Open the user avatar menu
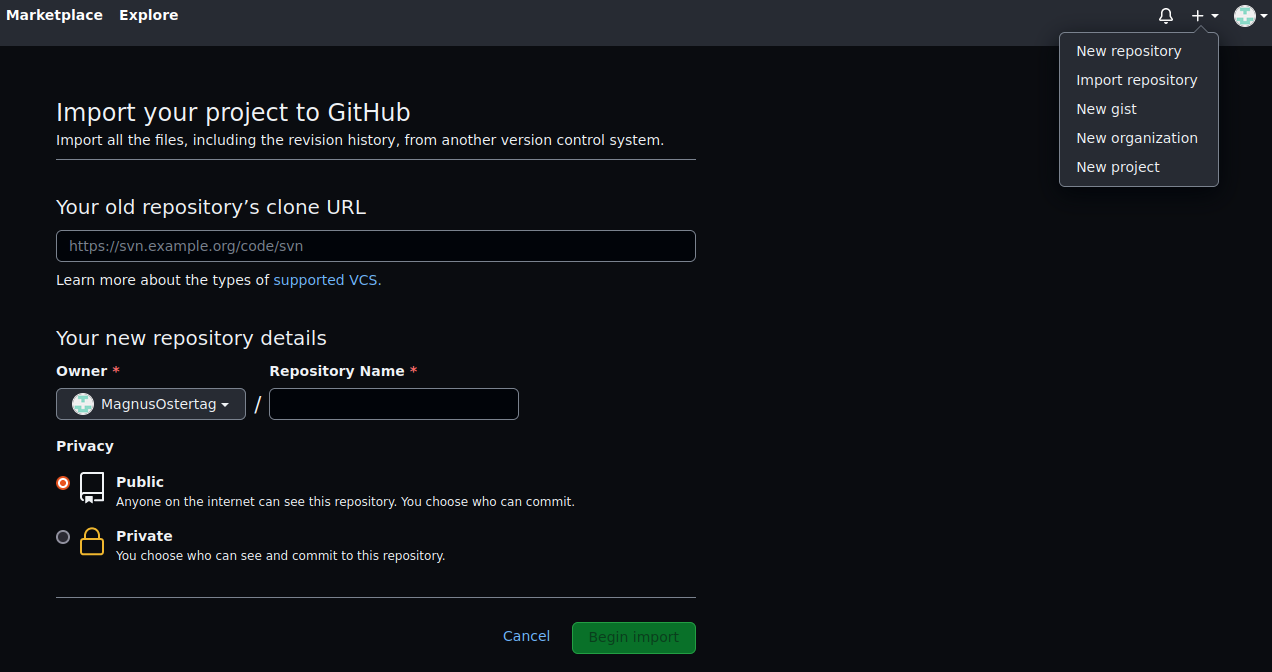This screenshot has width=1272, height=672. click(1243, 16)
